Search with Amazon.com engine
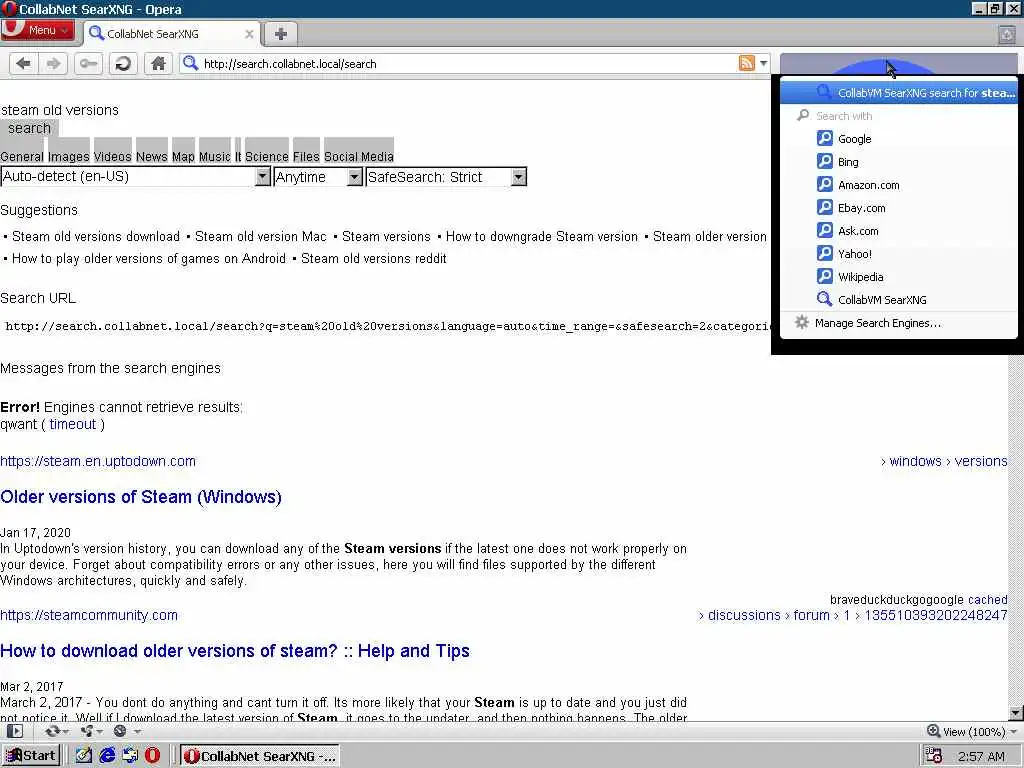The height and width of the screenshot is (768, 1024). tap(899, 185)
